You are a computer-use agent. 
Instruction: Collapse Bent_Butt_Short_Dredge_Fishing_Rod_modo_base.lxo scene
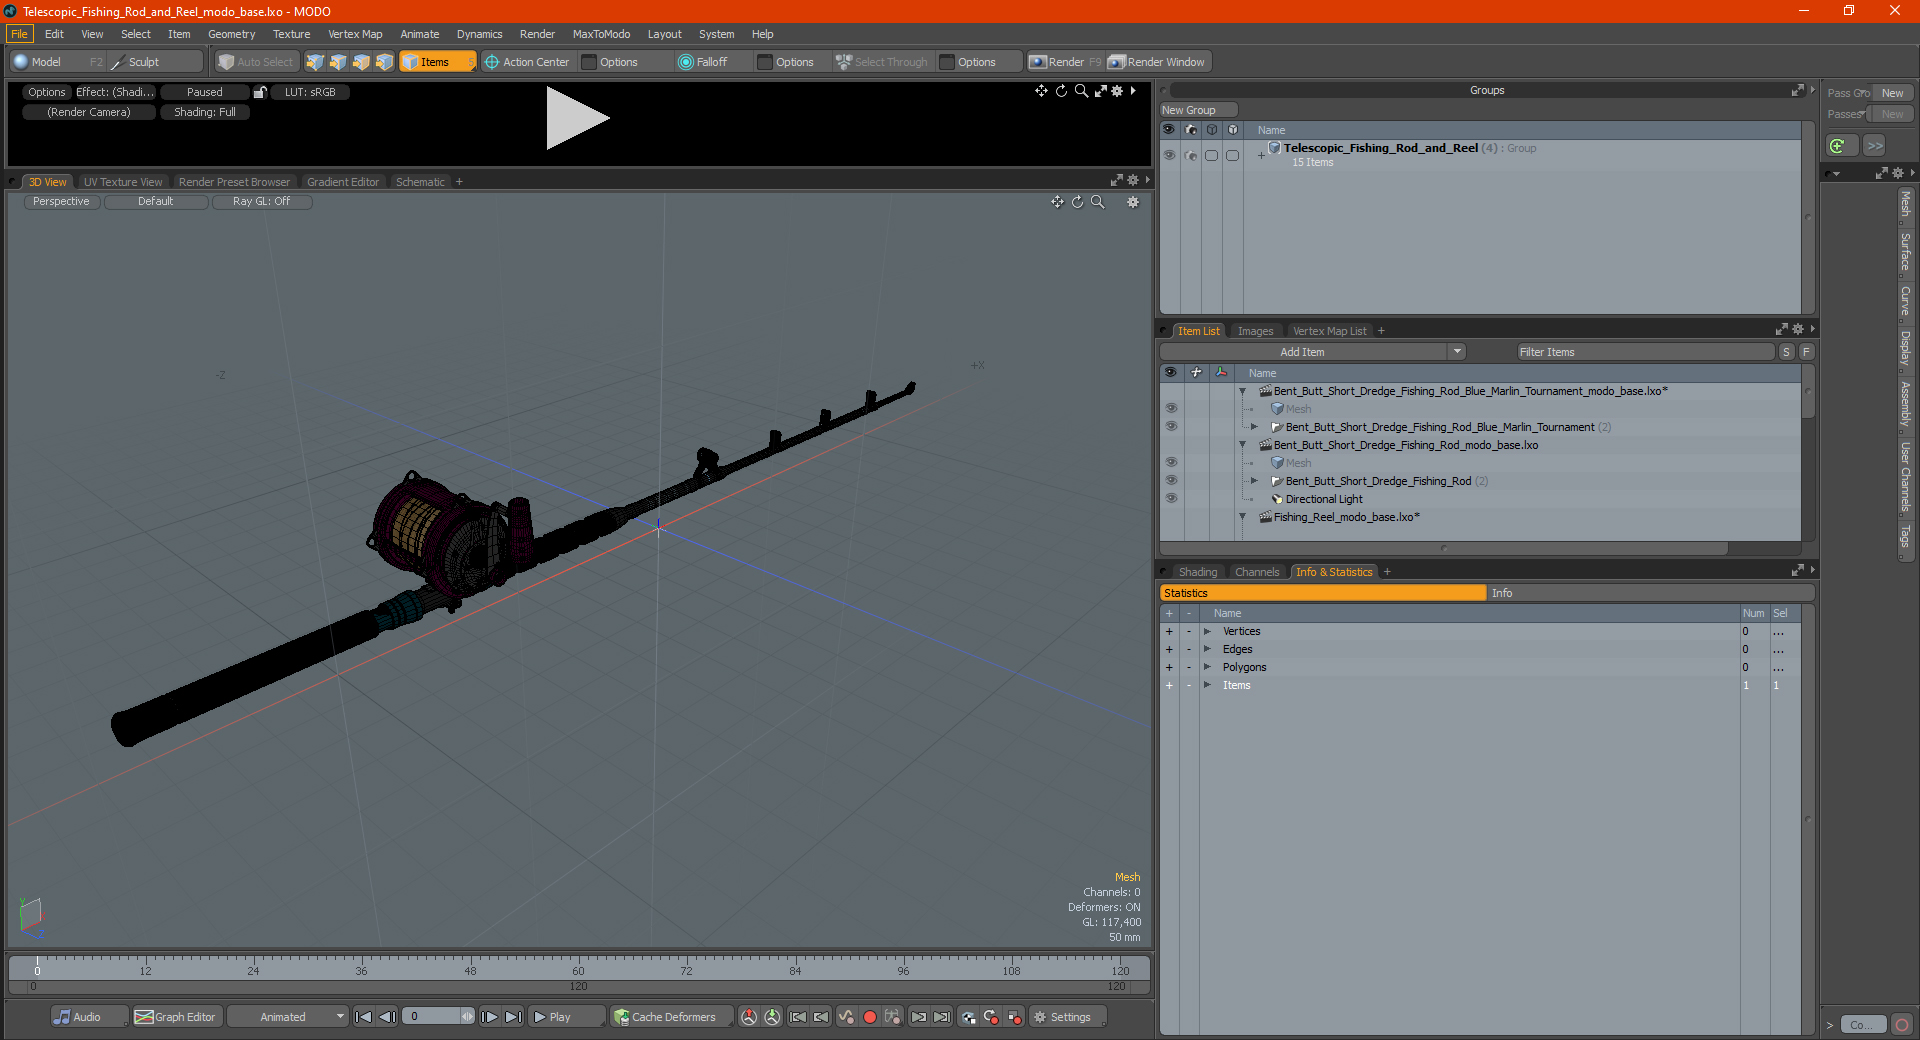(1243, 445)
